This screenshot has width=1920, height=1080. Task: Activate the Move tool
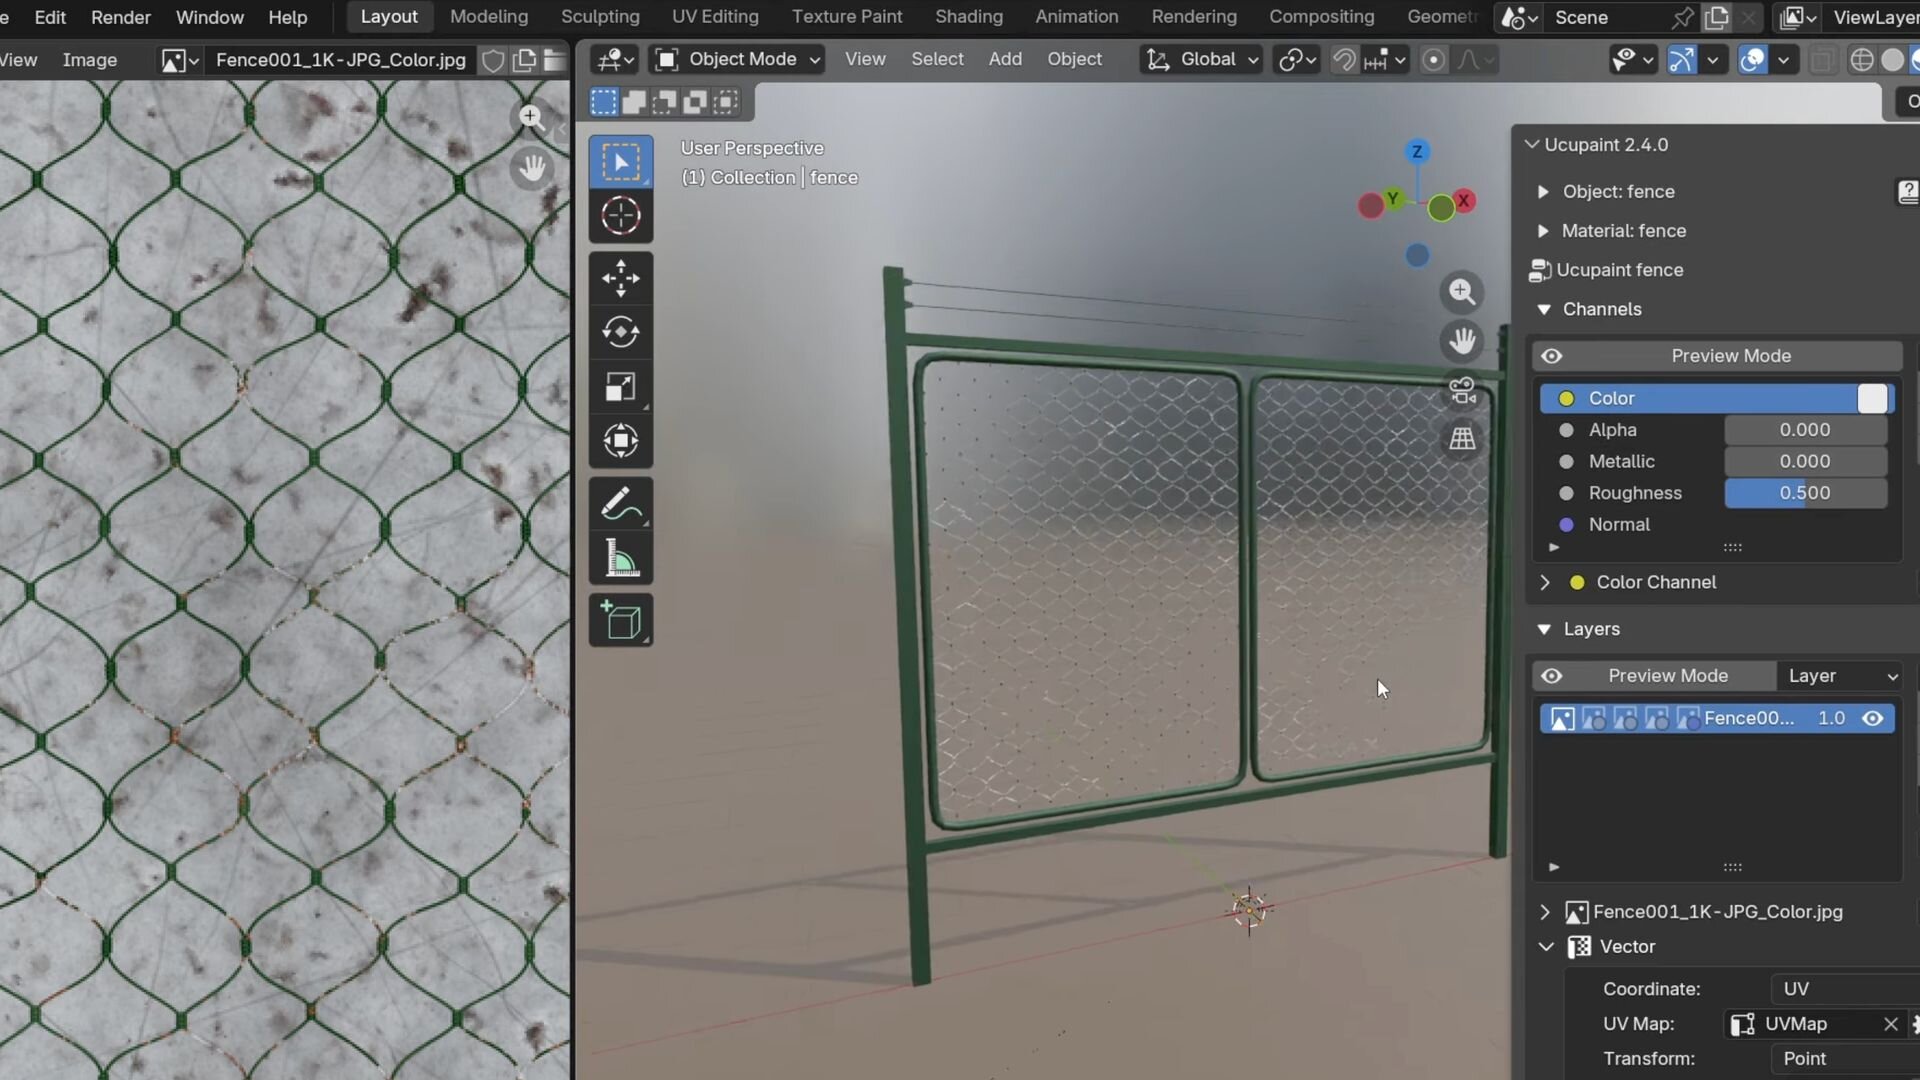coord(620,279)
